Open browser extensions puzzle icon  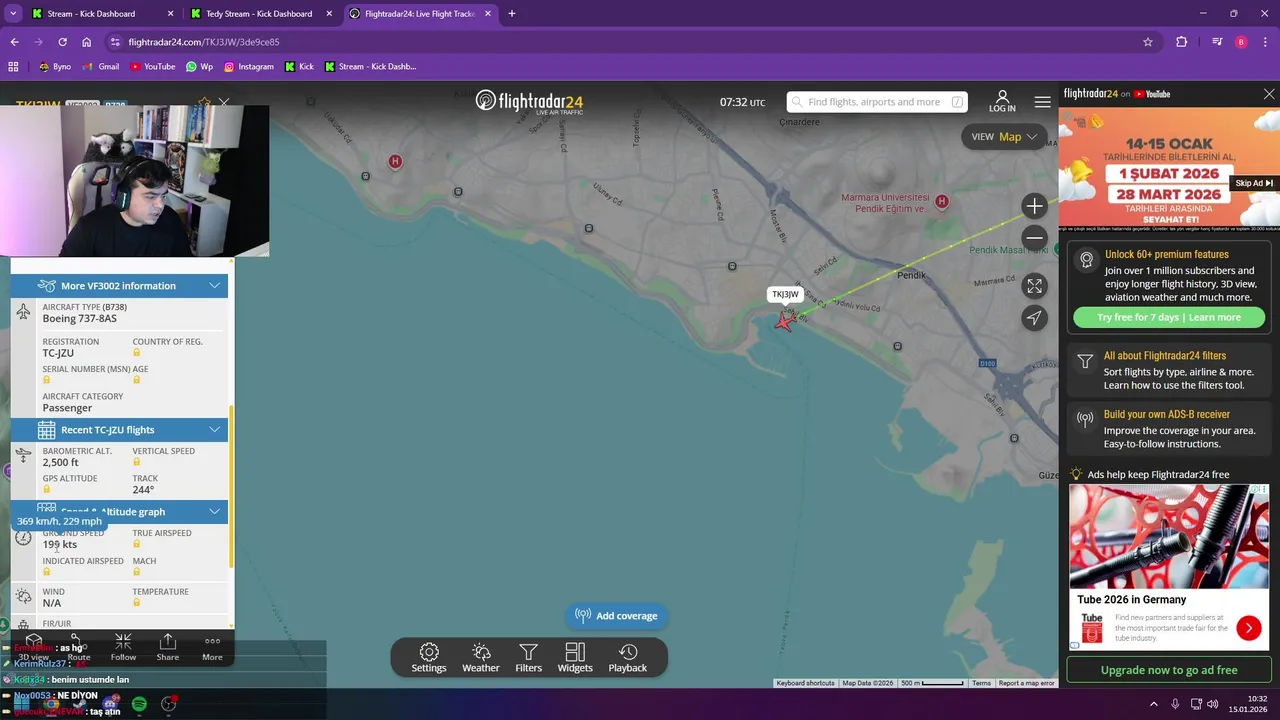coord(1182,42)
